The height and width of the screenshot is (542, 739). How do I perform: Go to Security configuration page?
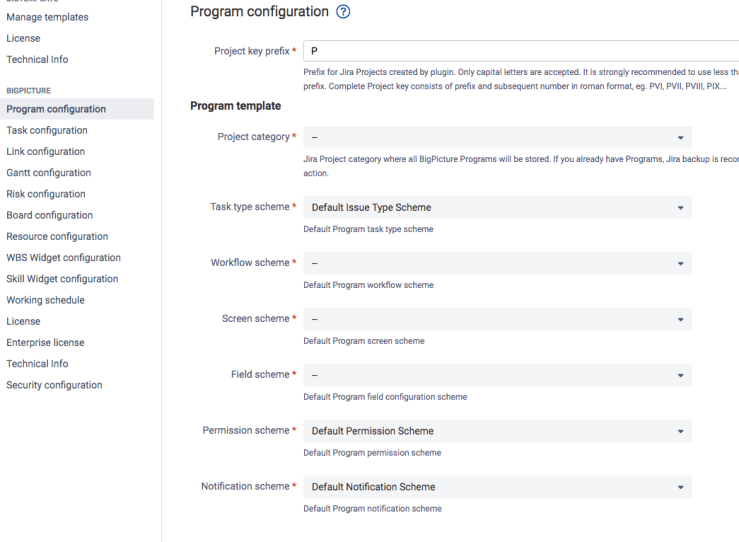(x=54, y=385)
